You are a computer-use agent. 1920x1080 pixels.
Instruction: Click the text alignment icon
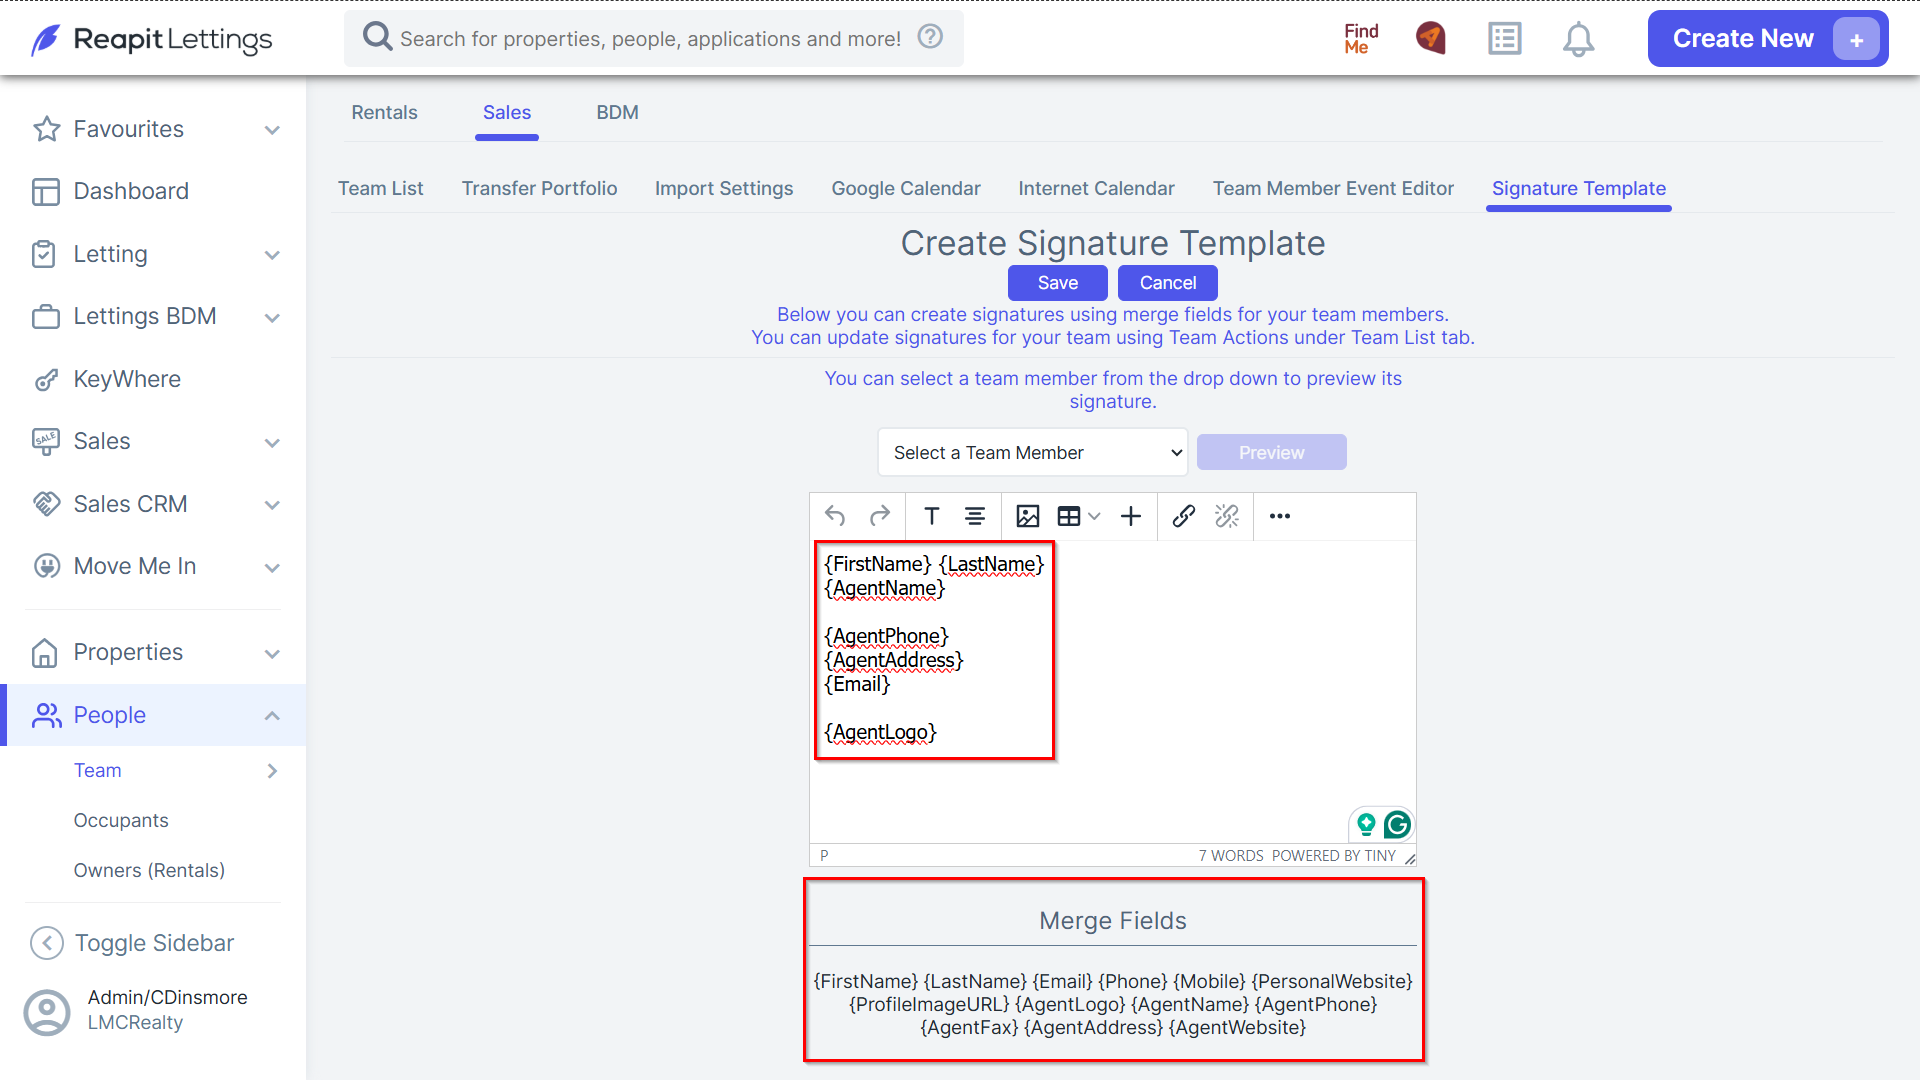click(x=975, y=516)
